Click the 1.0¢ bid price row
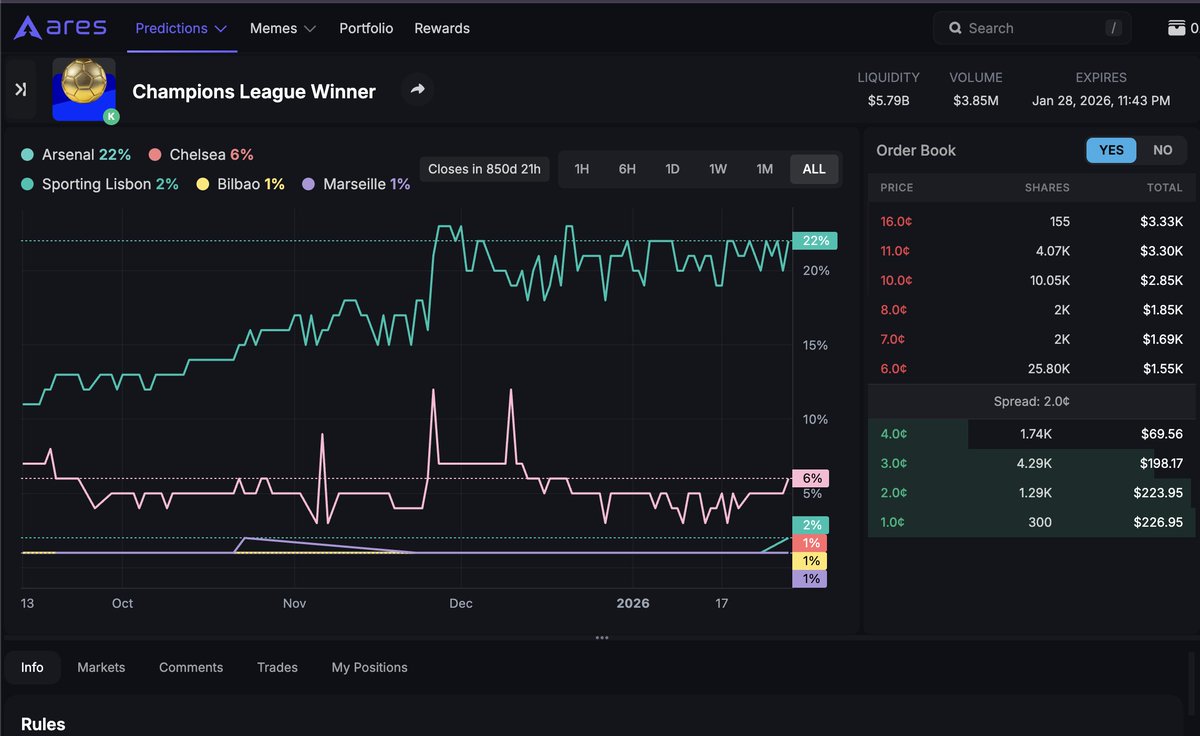Viewport: 1200px width, 736px height. tap(1031, 522)
